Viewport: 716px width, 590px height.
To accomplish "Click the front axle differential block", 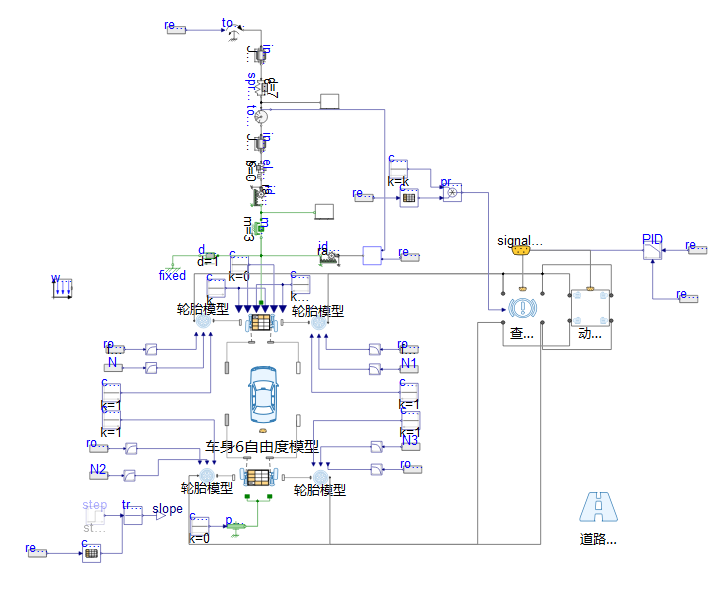I will 262,322.
